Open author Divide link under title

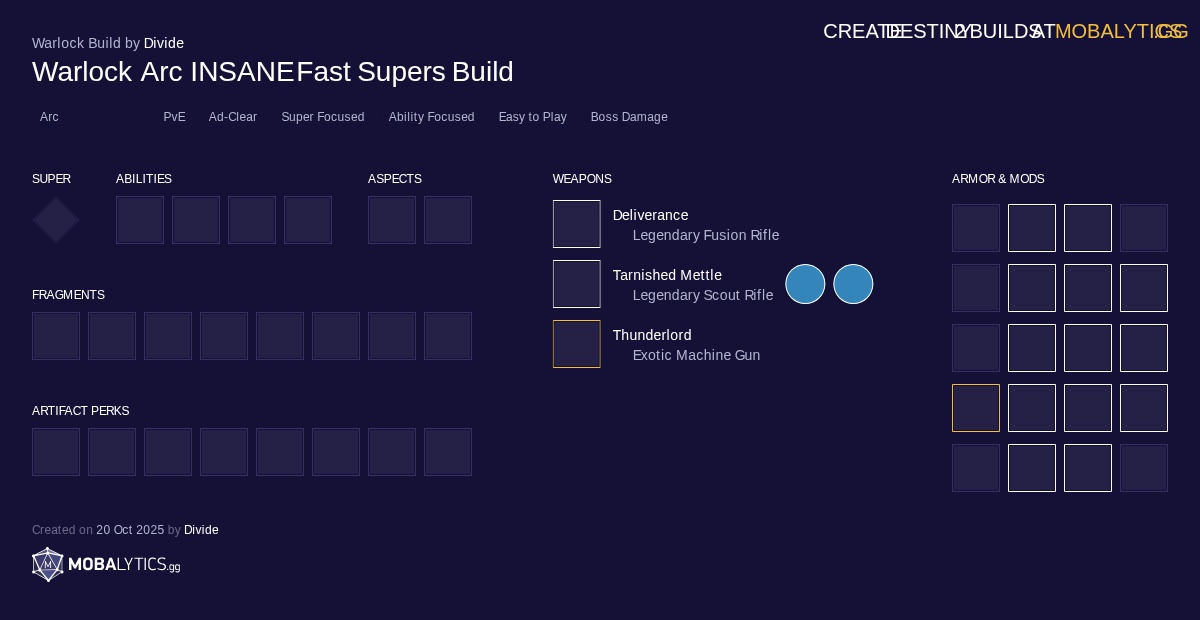164,43
